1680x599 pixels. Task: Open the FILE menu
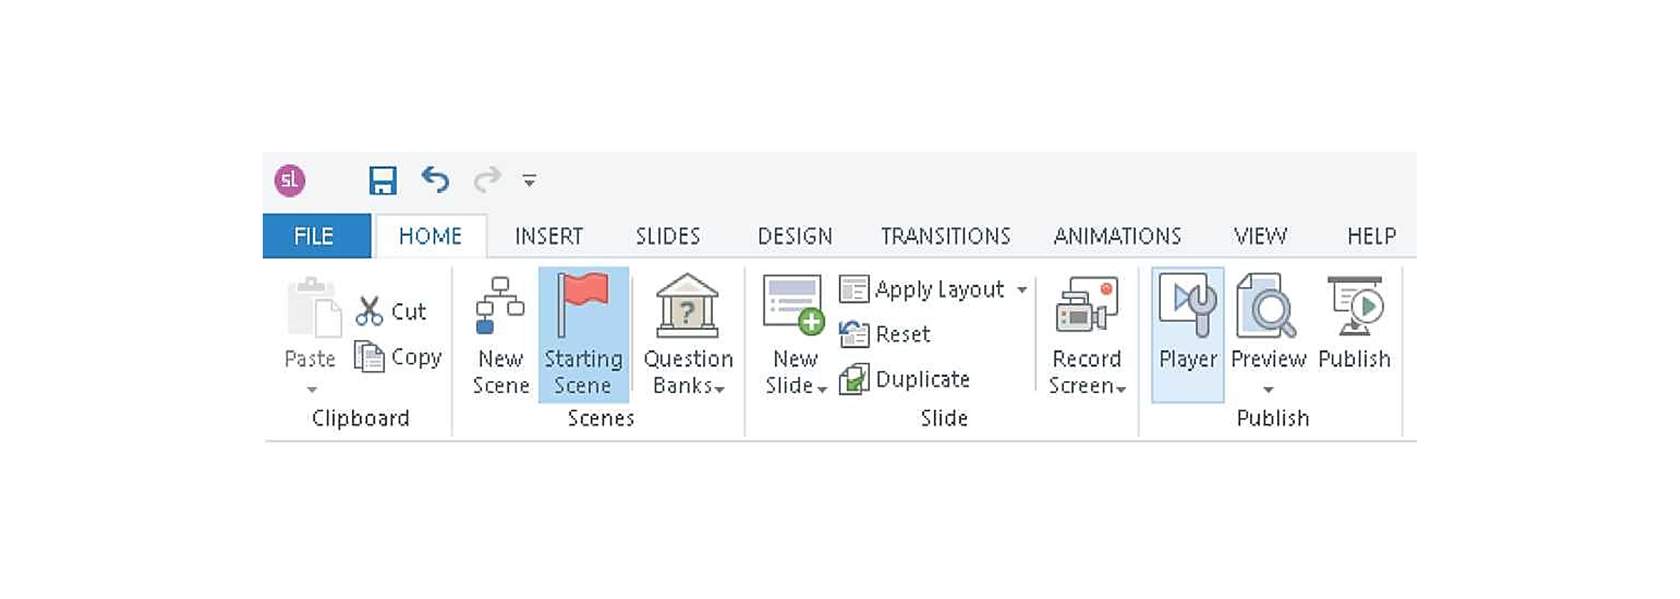click(316, 236)
